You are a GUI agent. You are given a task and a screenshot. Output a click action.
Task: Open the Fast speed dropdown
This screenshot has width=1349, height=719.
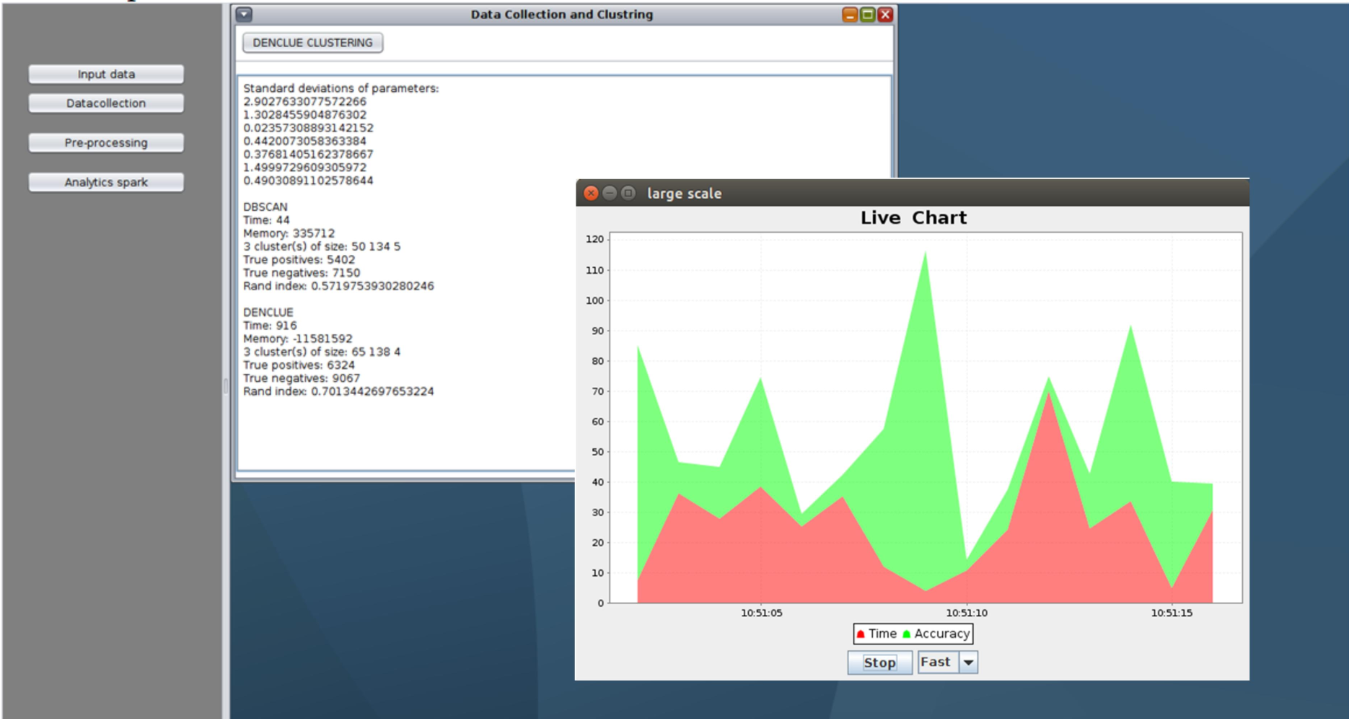[945, 661]
